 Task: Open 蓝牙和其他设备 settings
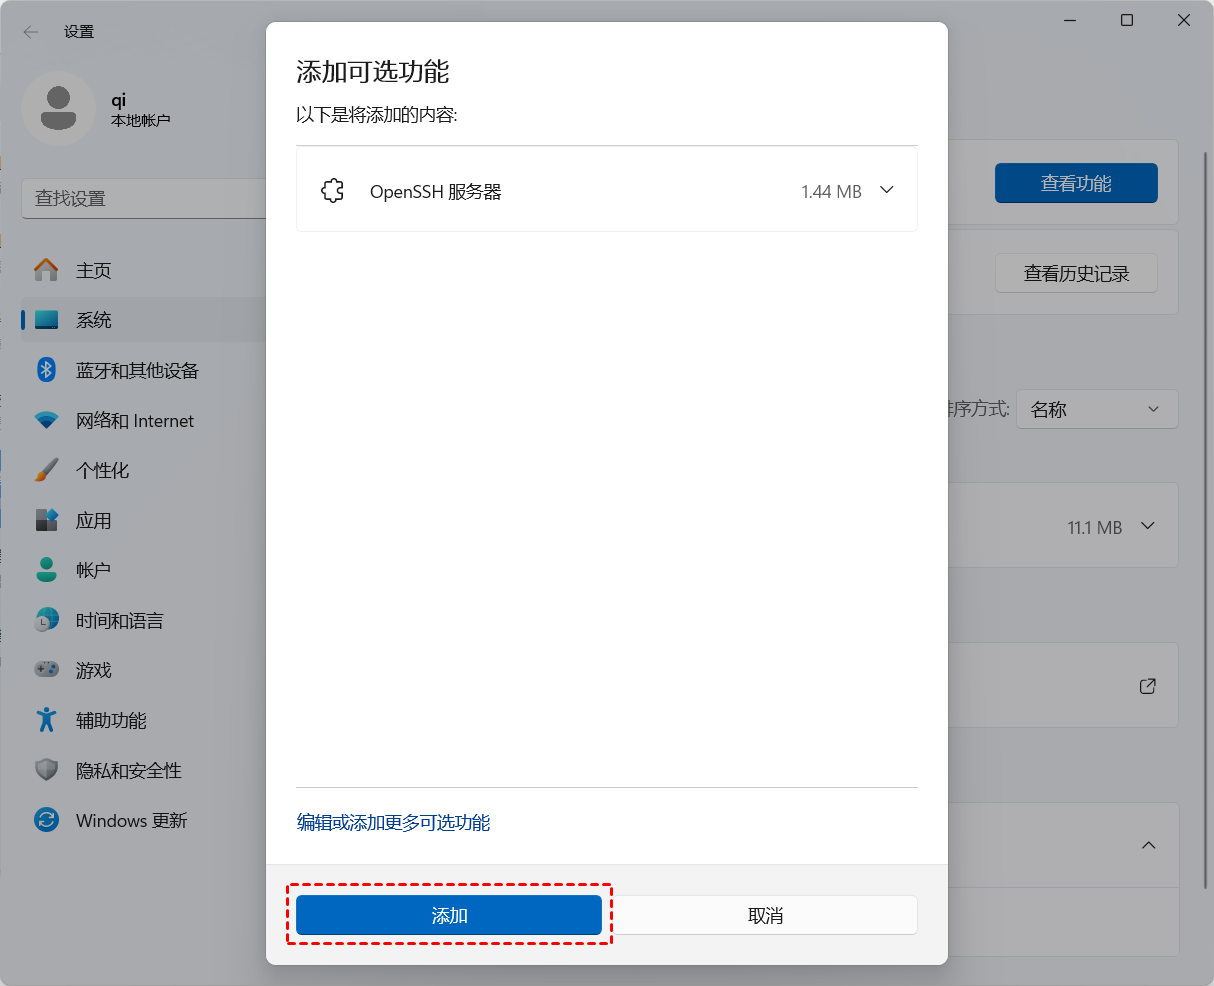[x=143, y=370]
